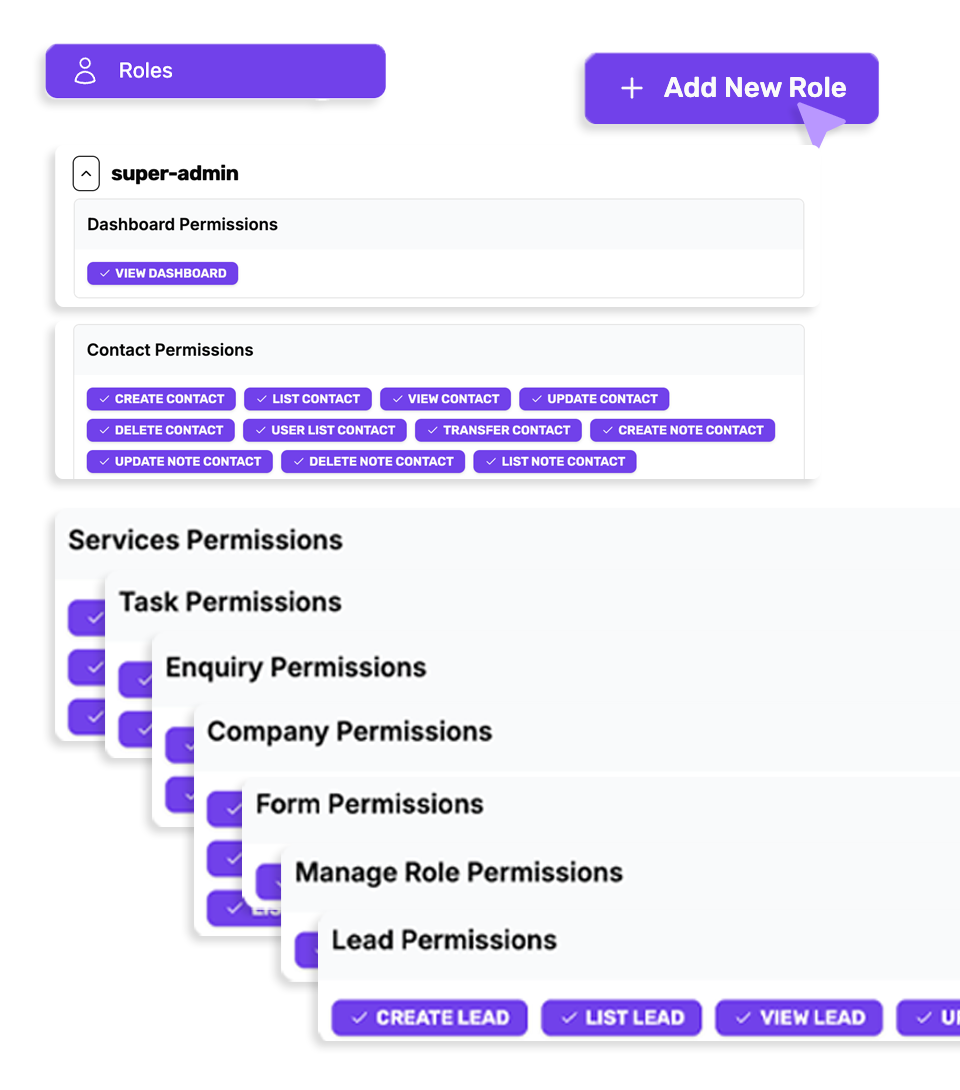
Task: Collapse the super-admin role section
Action: (x=87, y=174)
